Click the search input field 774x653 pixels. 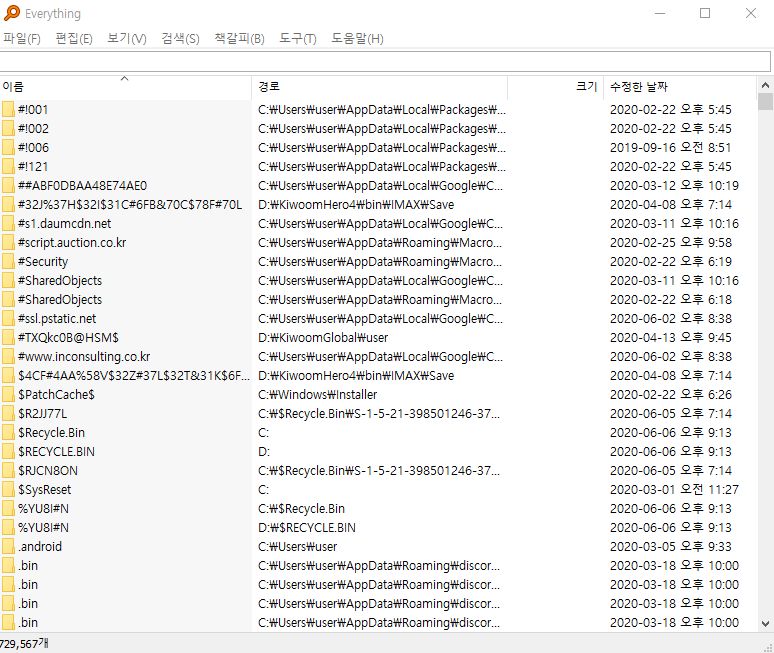pyautogui.click(x=385, y=62)
